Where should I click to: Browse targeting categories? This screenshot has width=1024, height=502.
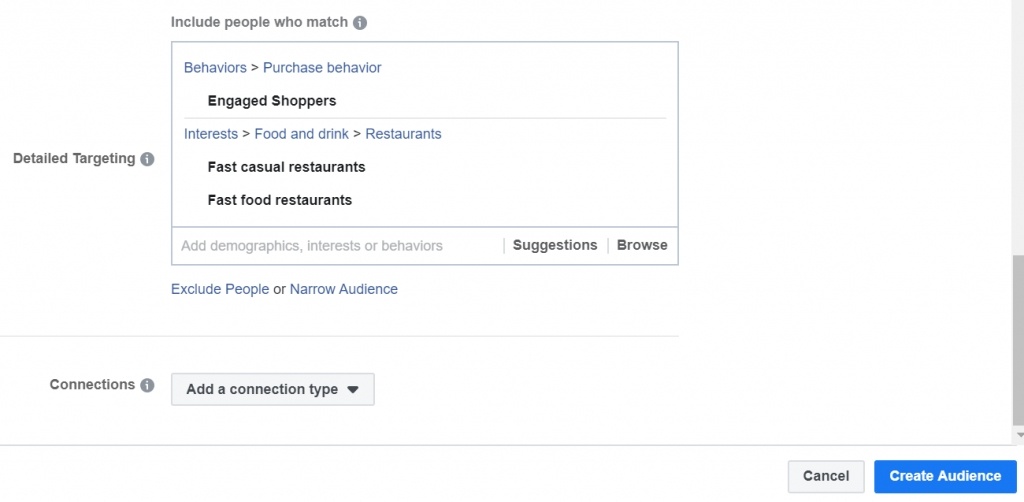pos(642,245)
